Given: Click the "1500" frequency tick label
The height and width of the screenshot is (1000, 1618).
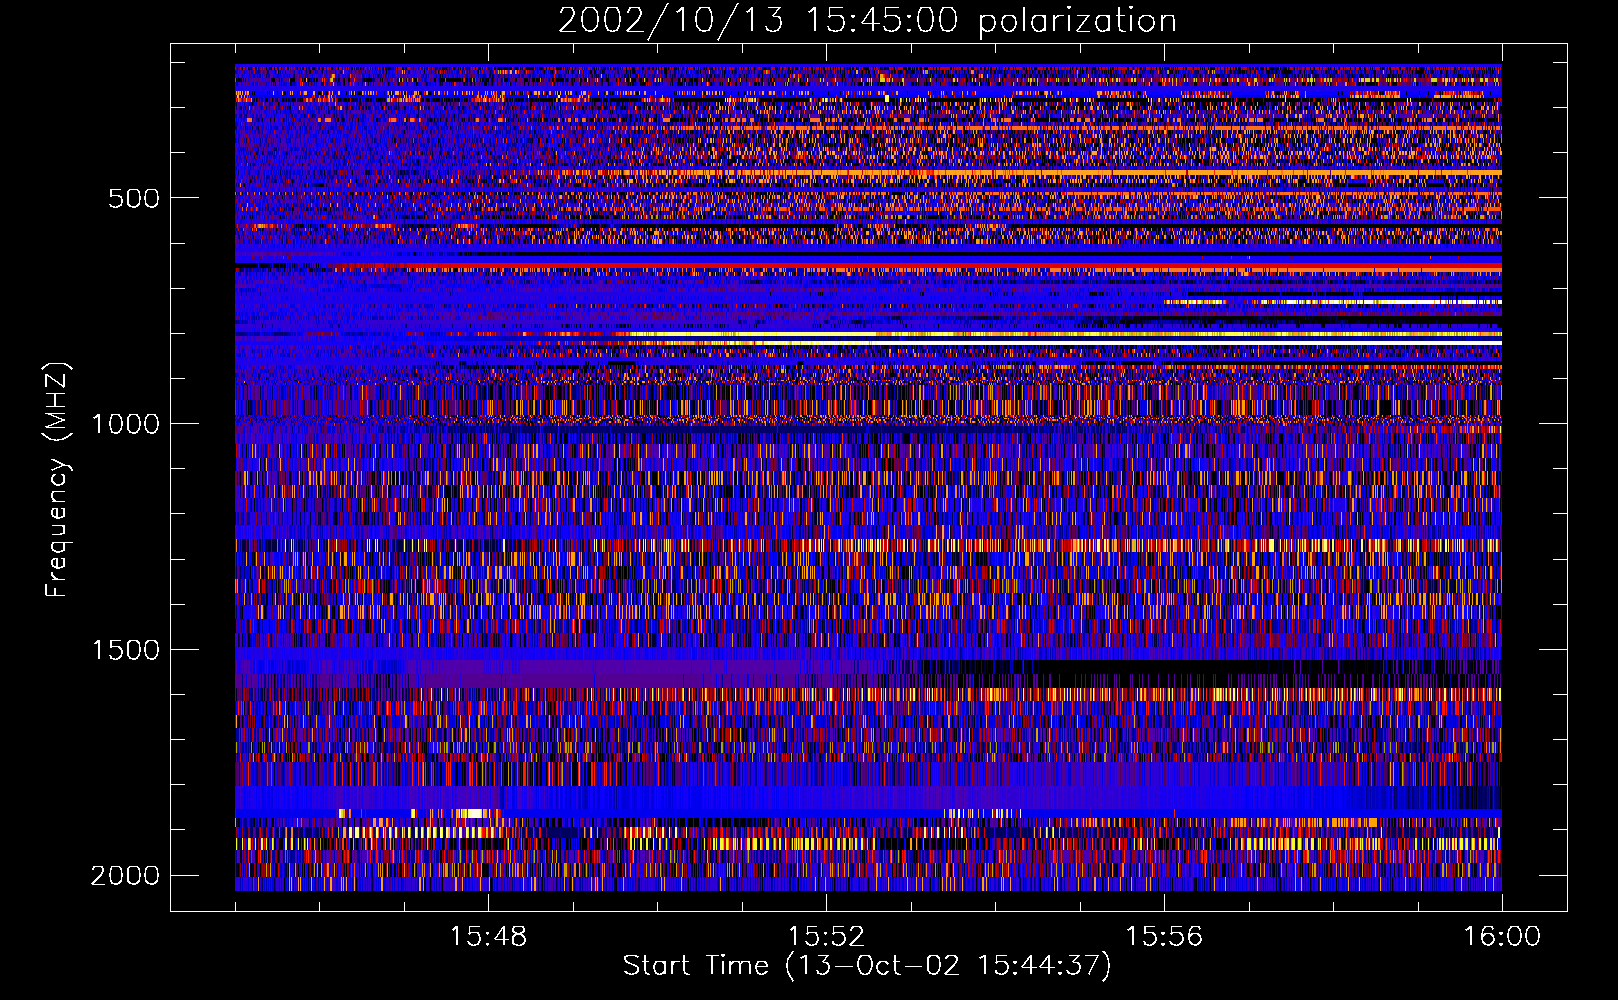Looking at the screenshot, I should tap(125, 650).
